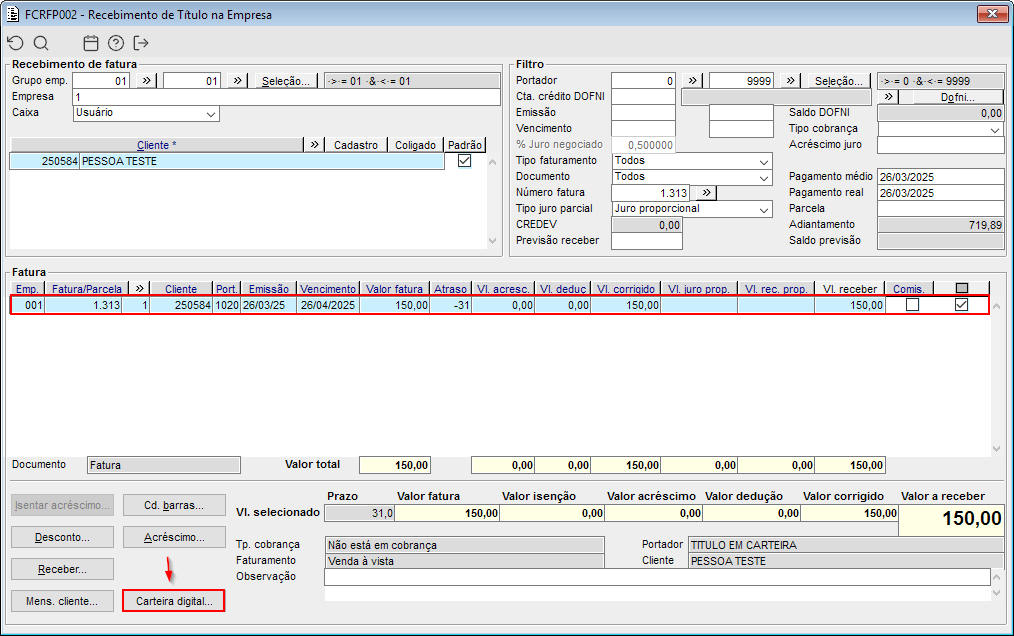Click the Observação text field
Image resolution: width=1014 pixels, height=636 pixels.
[657, 577]
